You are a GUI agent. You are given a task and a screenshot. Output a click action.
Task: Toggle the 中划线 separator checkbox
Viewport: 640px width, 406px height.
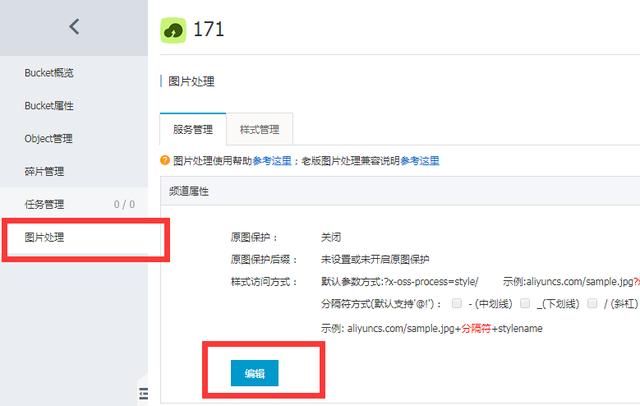457,303
